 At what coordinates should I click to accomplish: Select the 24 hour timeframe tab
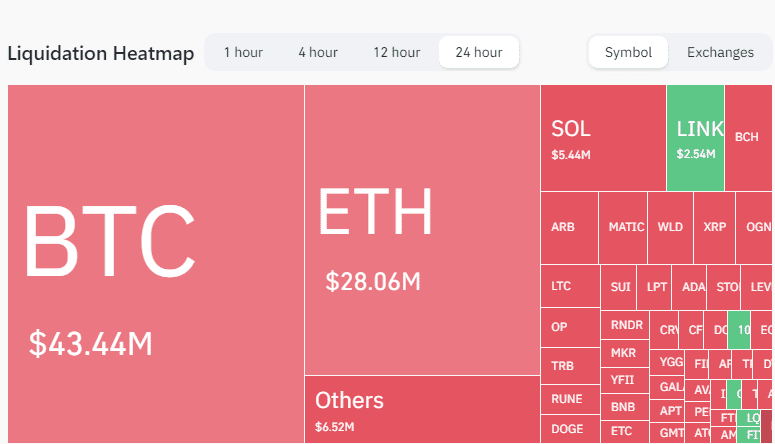(x=479, y=52)
